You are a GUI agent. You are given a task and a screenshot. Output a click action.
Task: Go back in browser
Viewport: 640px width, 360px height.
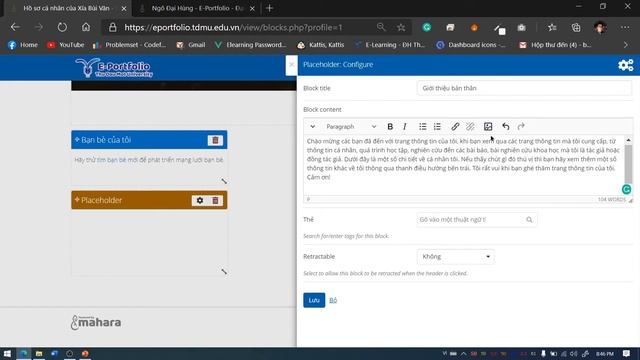tap(15, 27)
